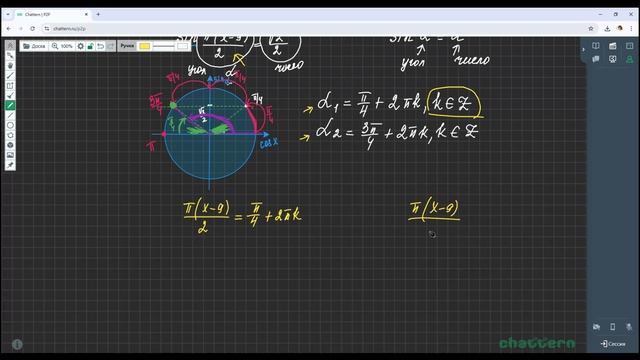The image size is (640, 360).
Task: Toggle the green board lock
Action: pos(91,46)
